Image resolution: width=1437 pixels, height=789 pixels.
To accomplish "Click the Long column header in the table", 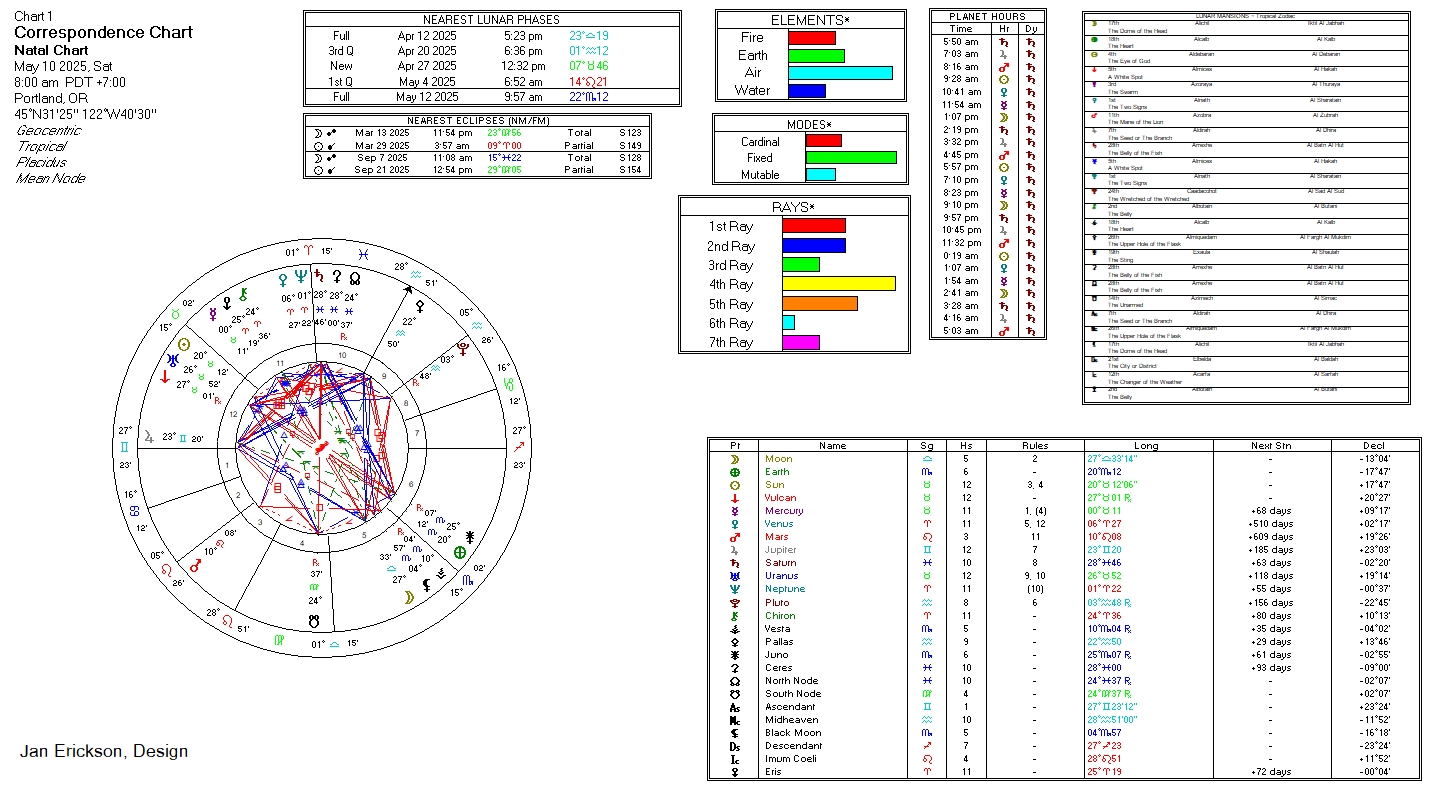I will point(1147,446).
